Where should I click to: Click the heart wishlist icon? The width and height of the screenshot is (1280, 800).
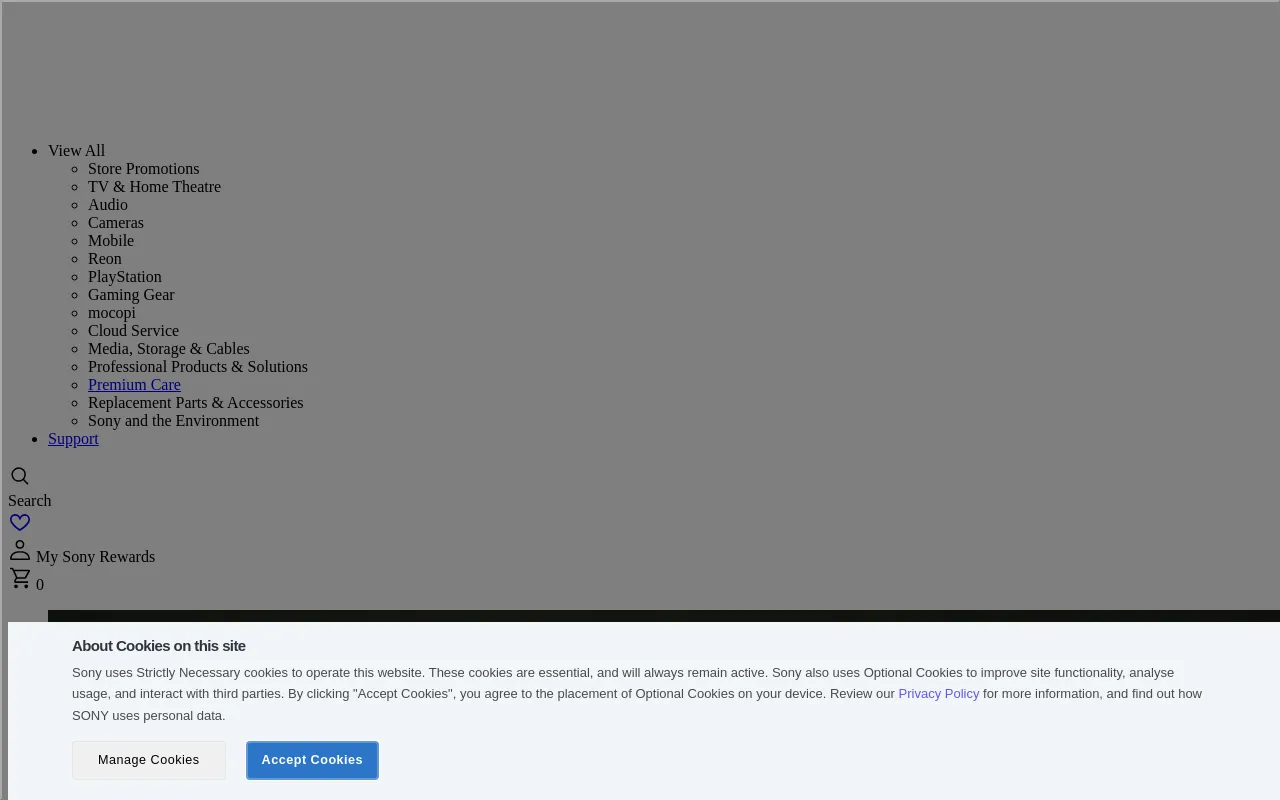20,522
